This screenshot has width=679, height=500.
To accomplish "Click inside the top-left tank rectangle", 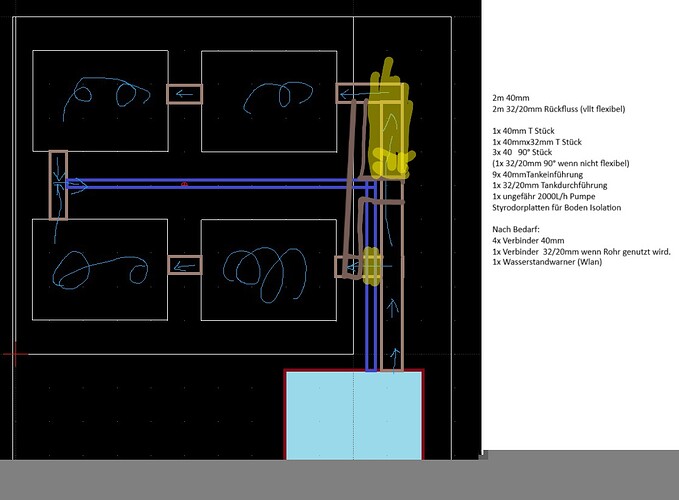I will [x=100, y=100].
